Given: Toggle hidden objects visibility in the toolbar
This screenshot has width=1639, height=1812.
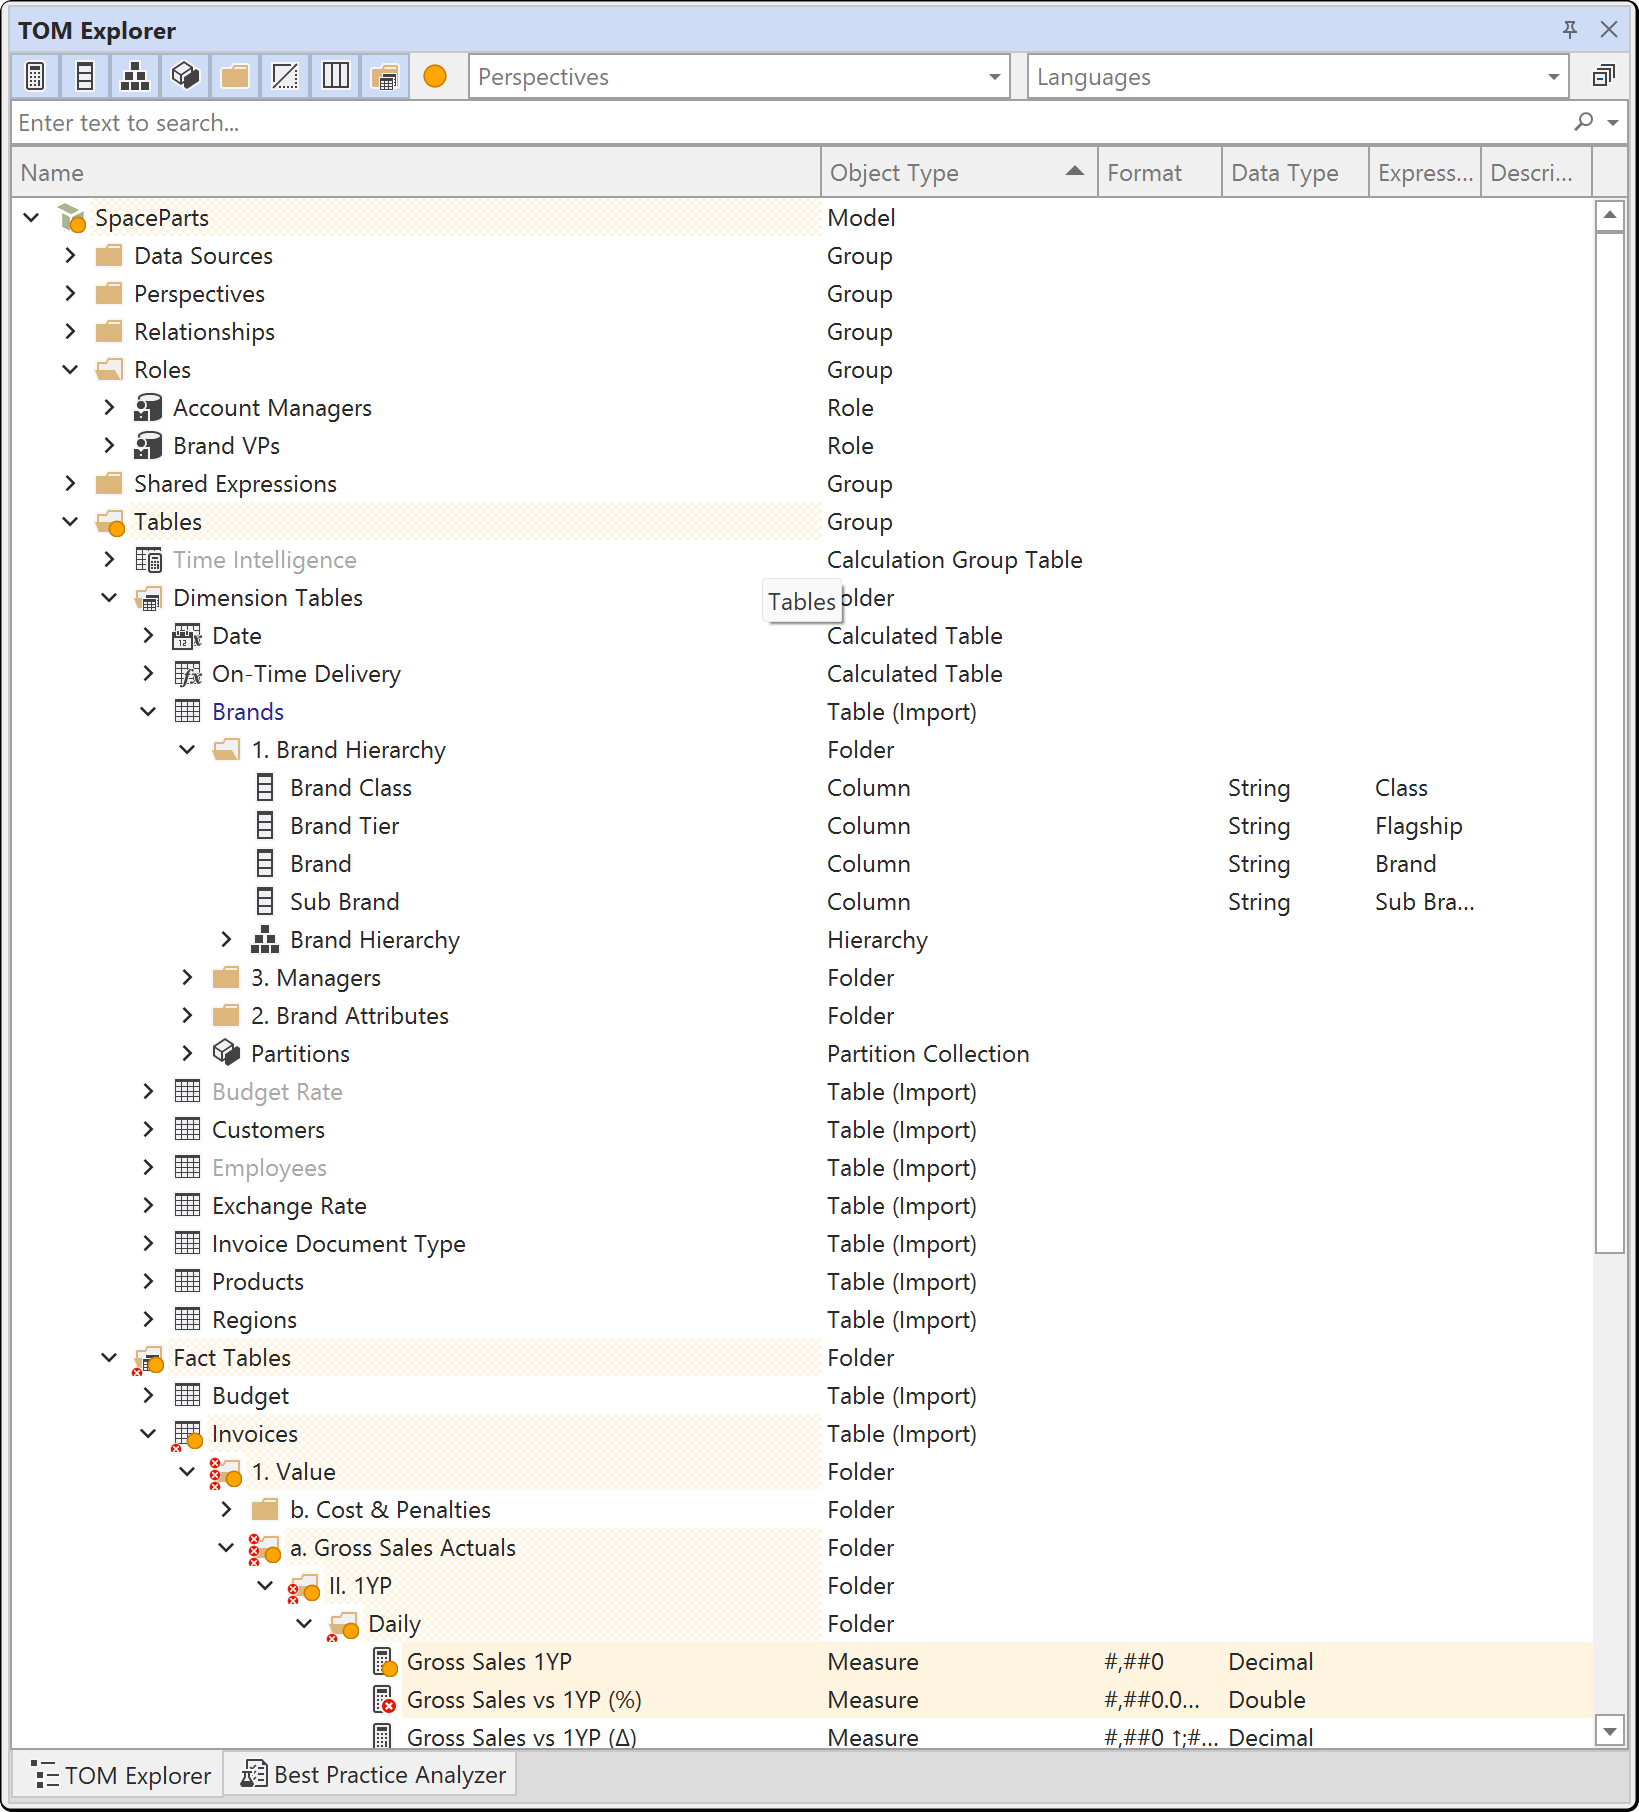Looking at the screenshot, I should pyautogui.click(x=285, y=76).
